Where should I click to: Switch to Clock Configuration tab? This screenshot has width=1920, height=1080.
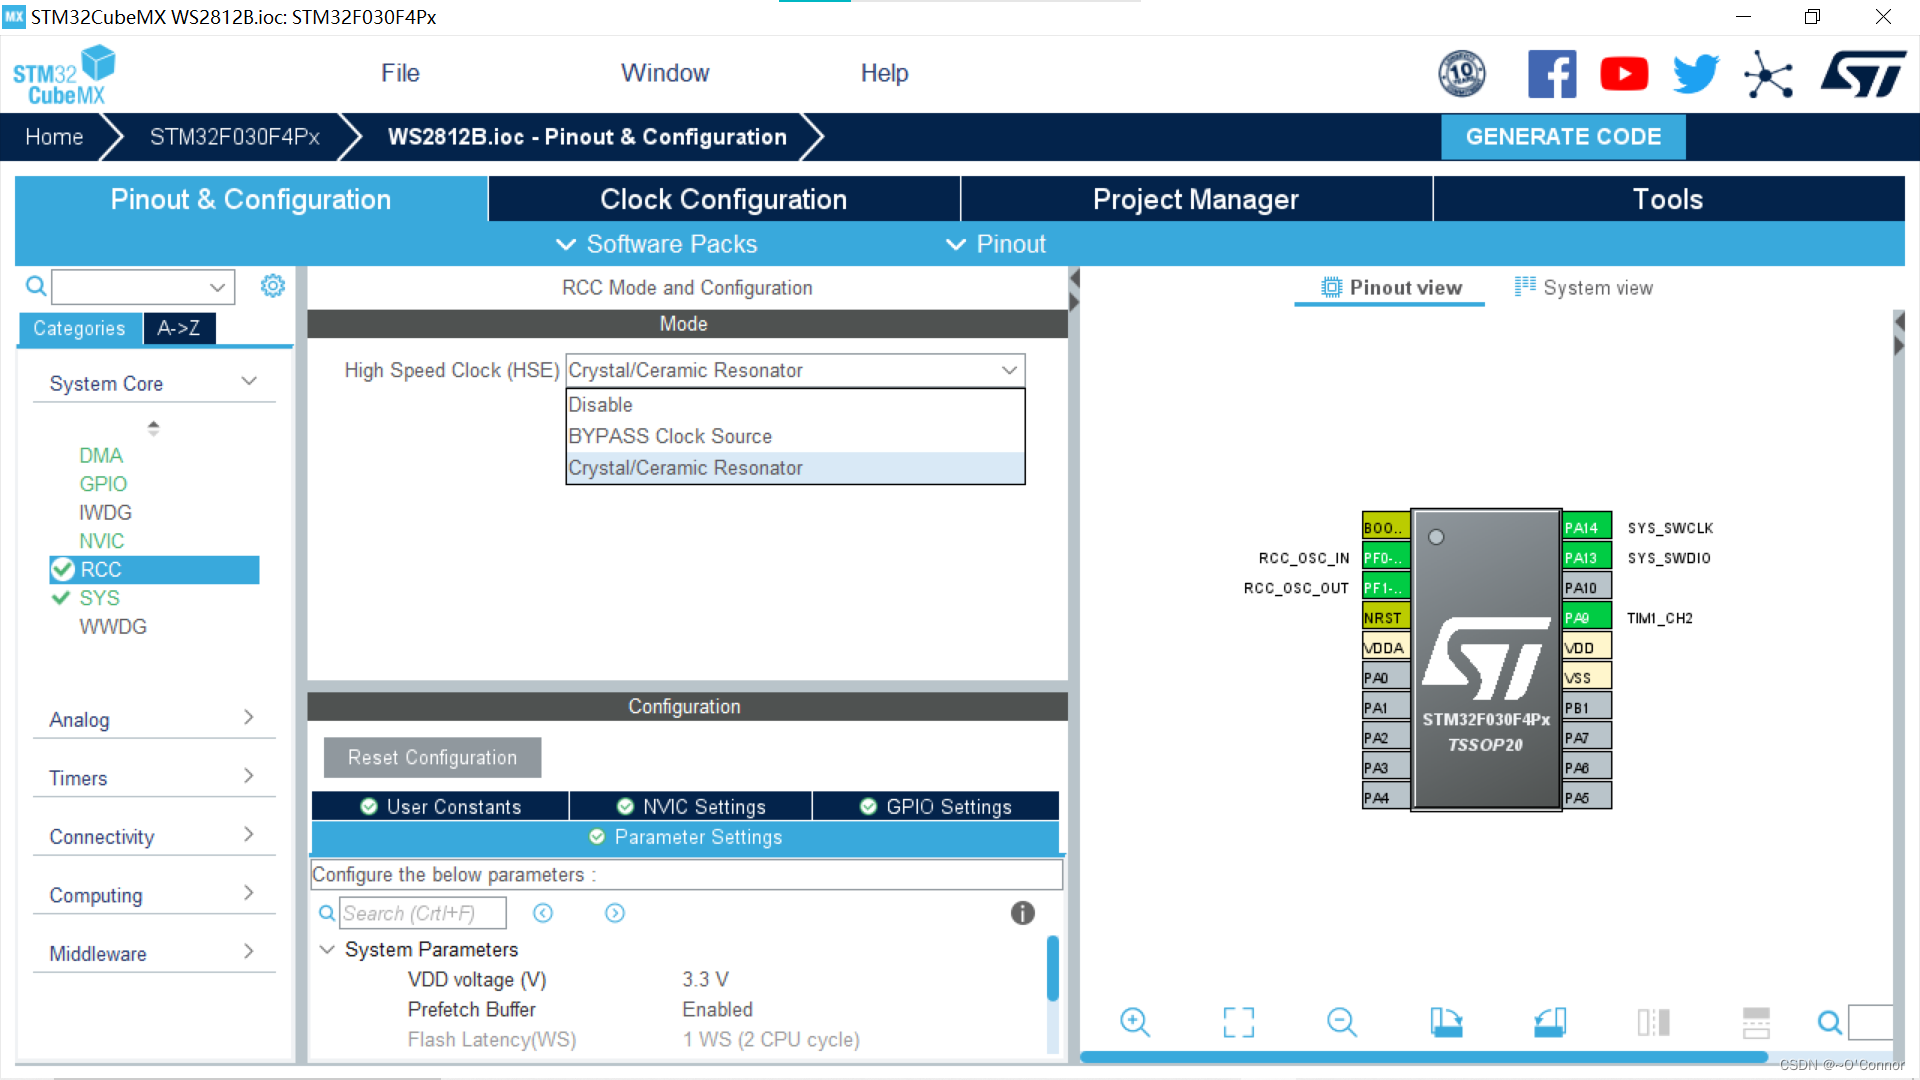(x=723, y=199)
